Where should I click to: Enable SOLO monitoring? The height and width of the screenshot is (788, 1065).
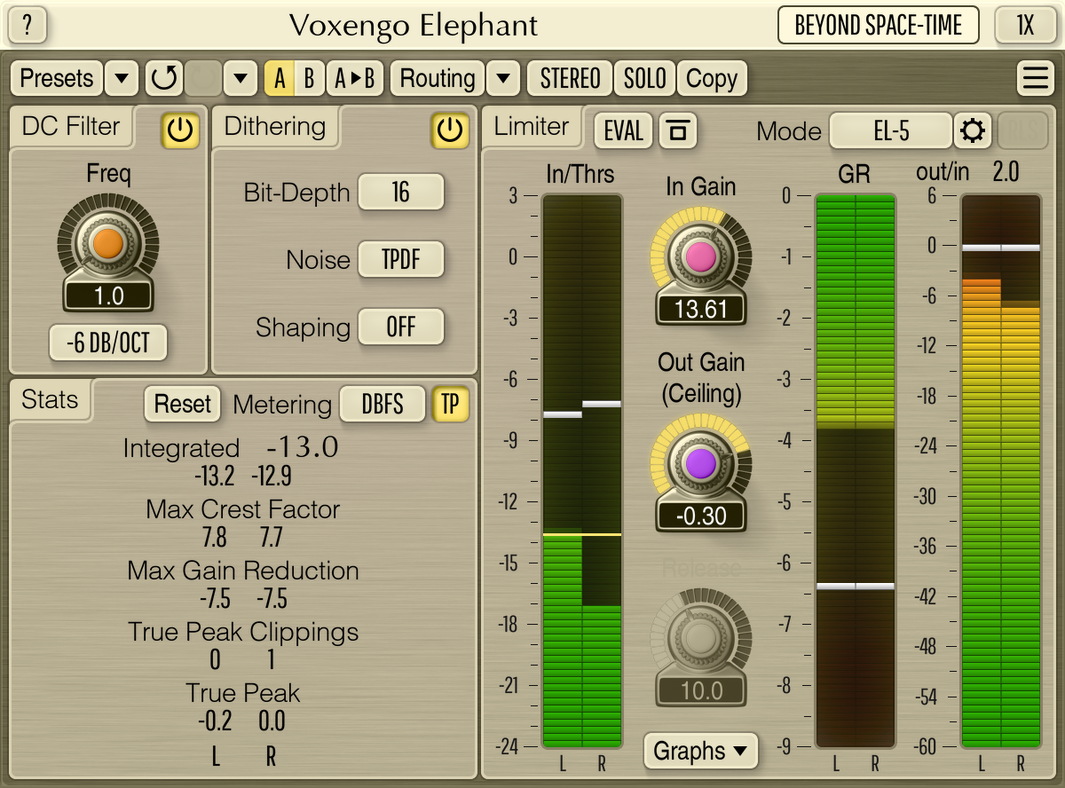[x=645, y=78]
